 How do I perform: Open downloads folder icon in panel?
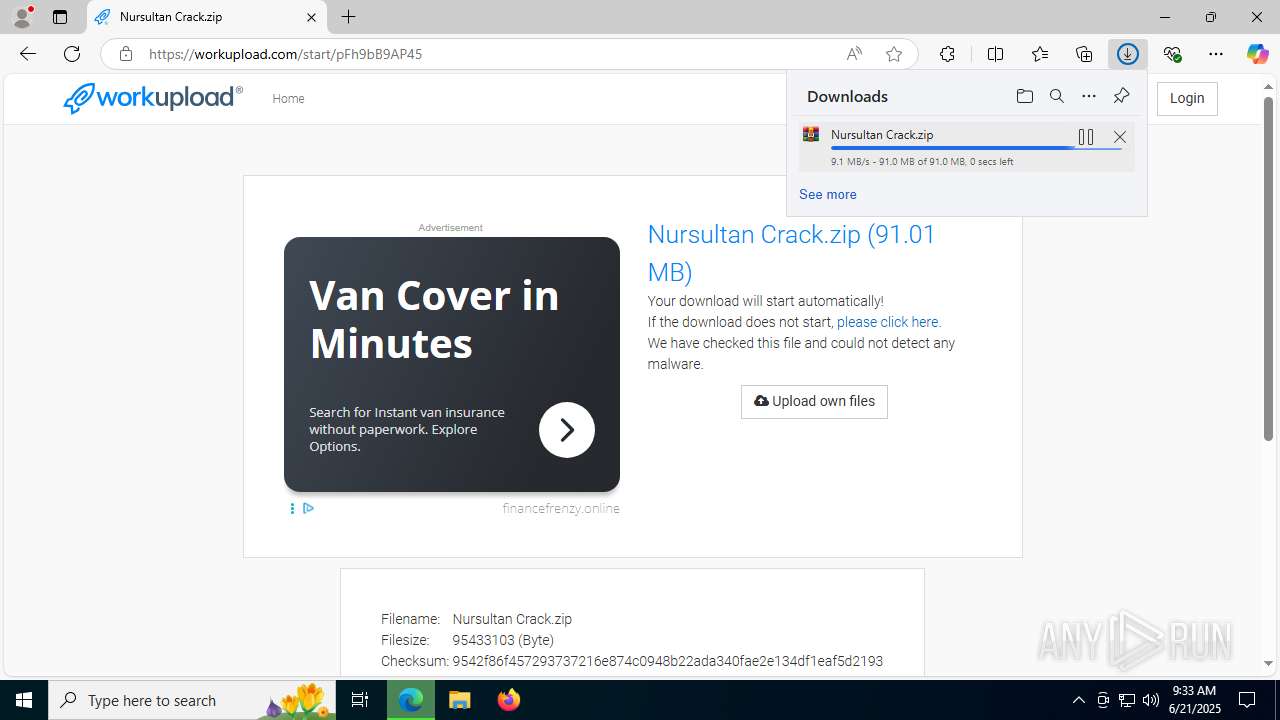[x=1024, y=96]
